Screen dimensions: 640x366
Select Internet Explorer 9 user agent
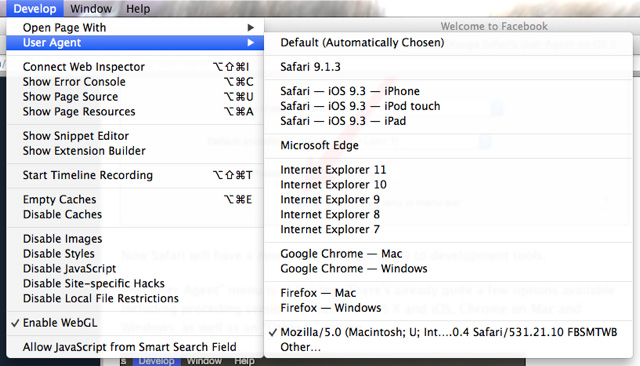pyautogui.click(x=449, y=200)
